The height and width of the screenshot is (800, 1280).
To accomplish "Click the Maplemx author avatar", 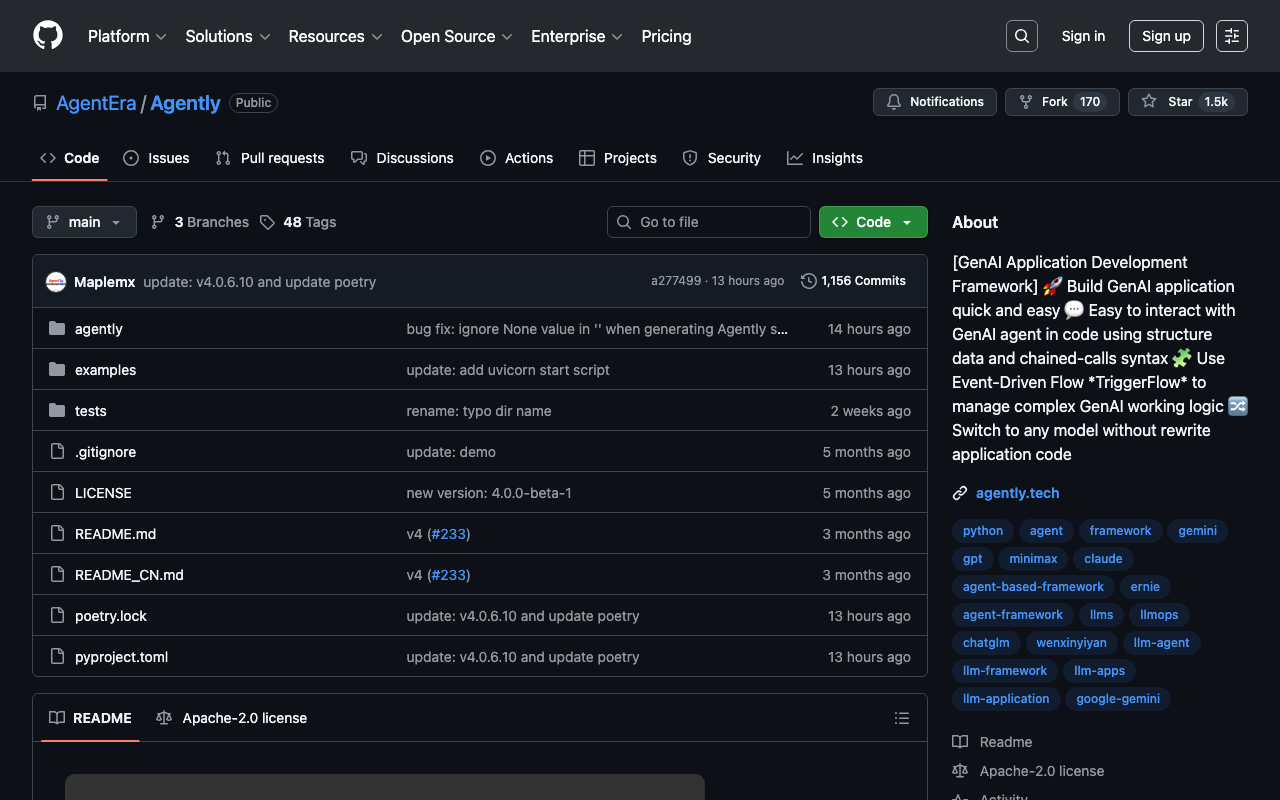I will (56, 282).
